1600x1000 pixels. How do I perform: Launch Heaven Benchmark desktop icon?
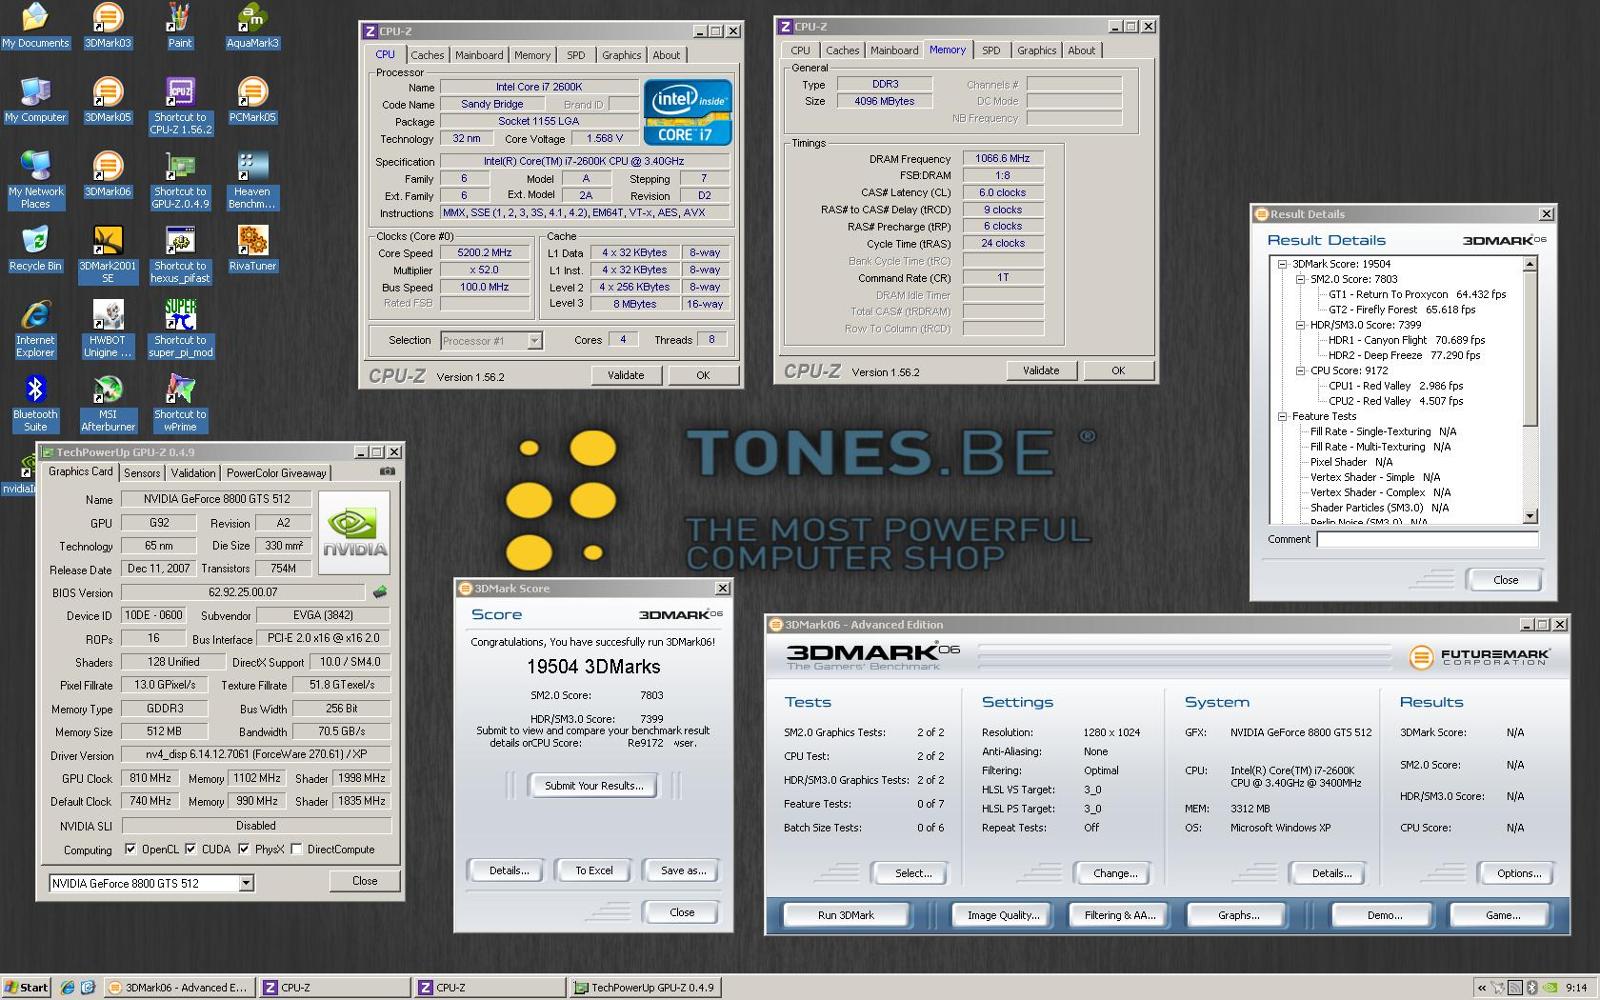pos(252,179)
